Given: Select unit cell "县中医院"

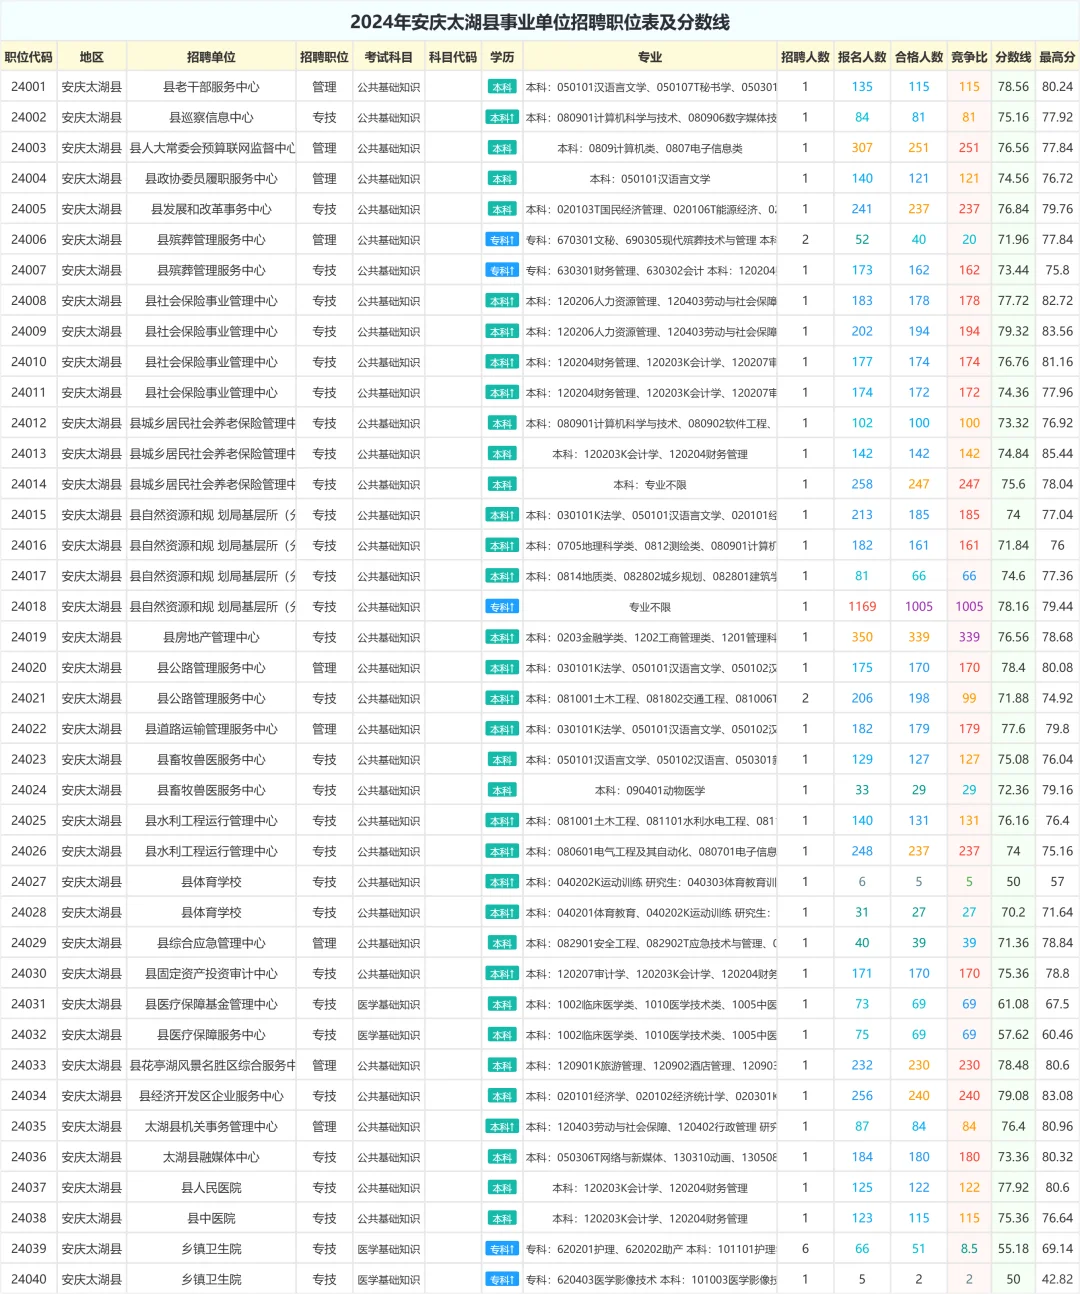Looking at the screenshot, I should click(211, 1218).
